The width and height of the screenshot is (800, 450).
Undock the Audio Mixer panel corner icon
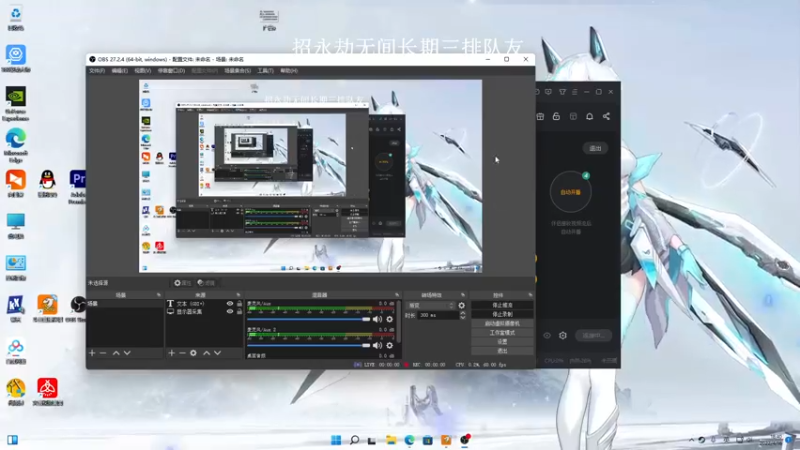click(x=397, y=295)
